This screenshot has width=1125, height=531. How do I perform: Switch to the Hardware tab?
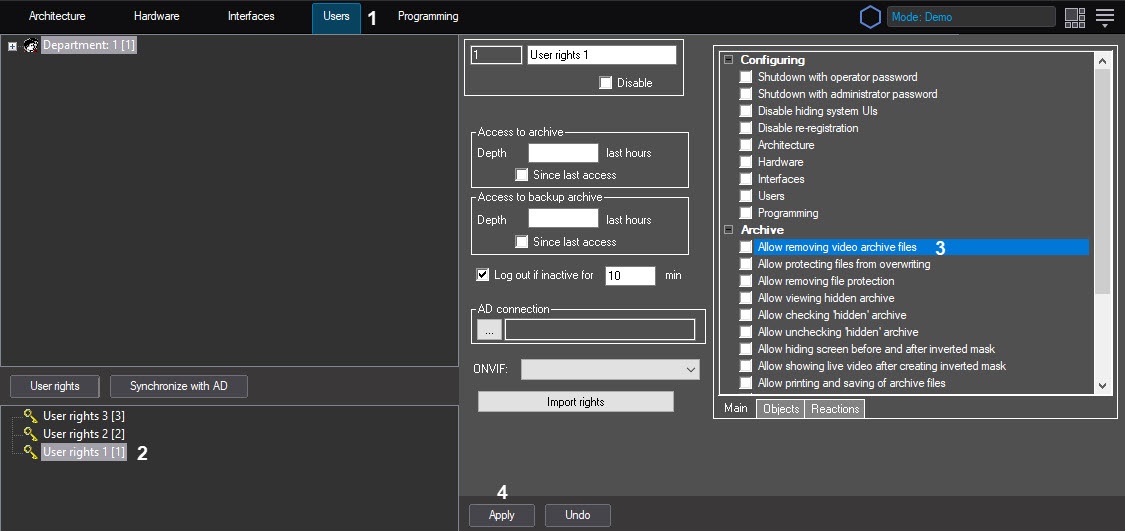click(156, 17)
